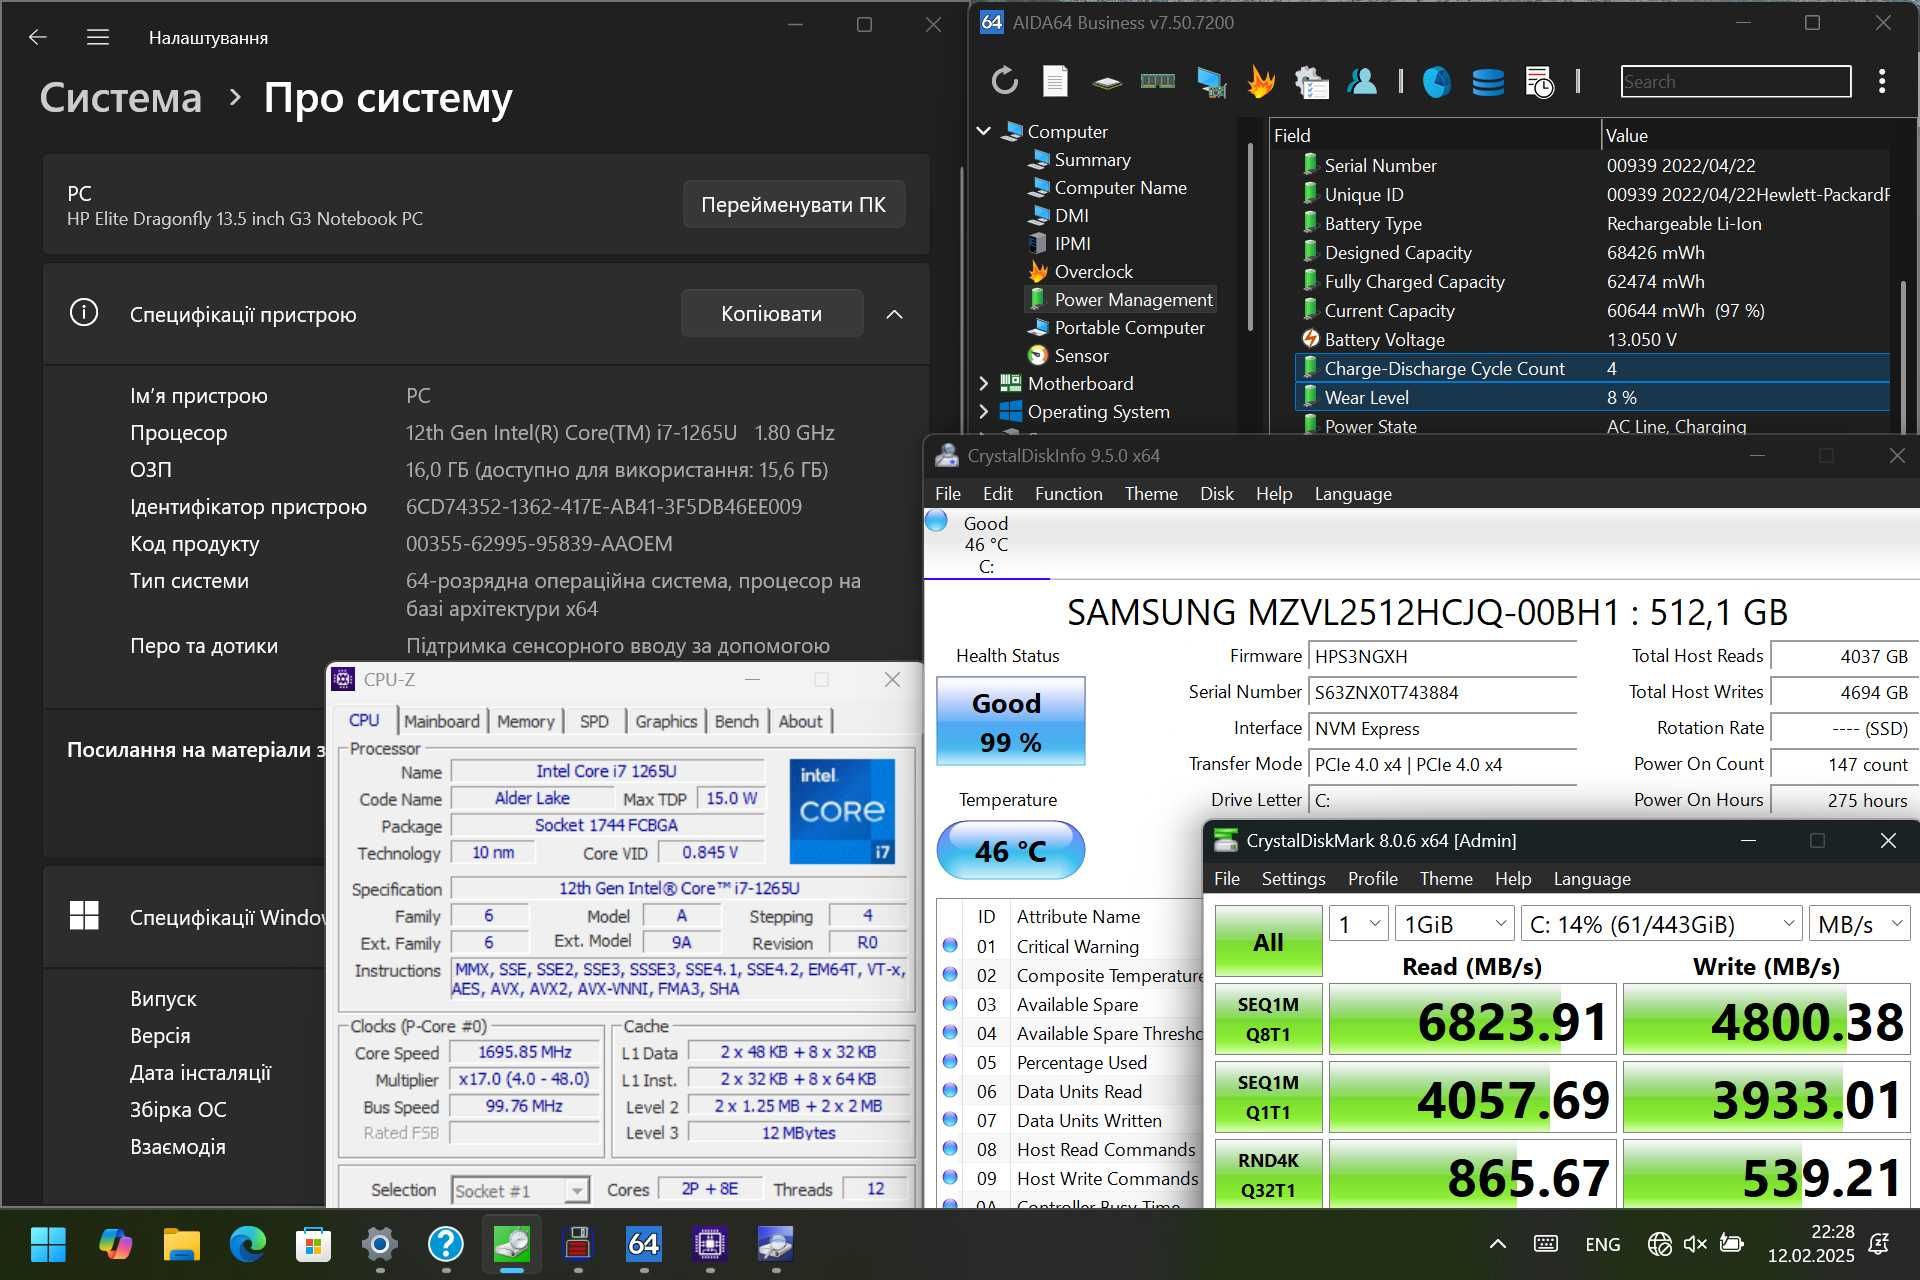Open Settings menu in CrystalDiskMark

coord(1293,878)
